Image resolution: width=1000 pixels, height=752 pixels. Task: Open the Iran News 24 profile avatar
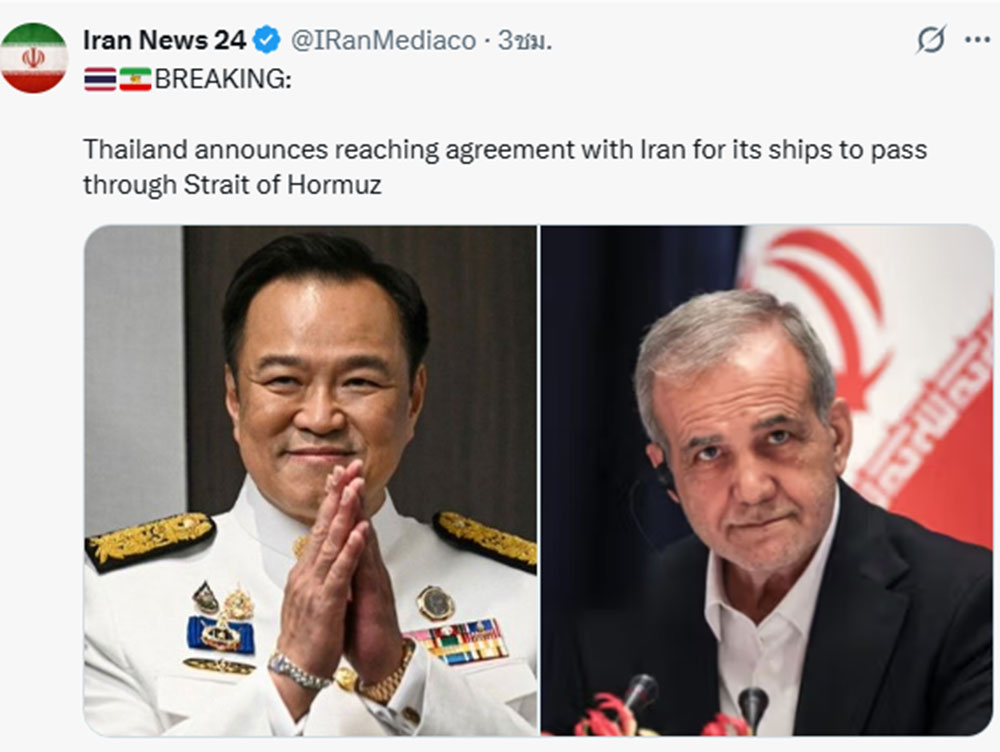pos(33,58)
